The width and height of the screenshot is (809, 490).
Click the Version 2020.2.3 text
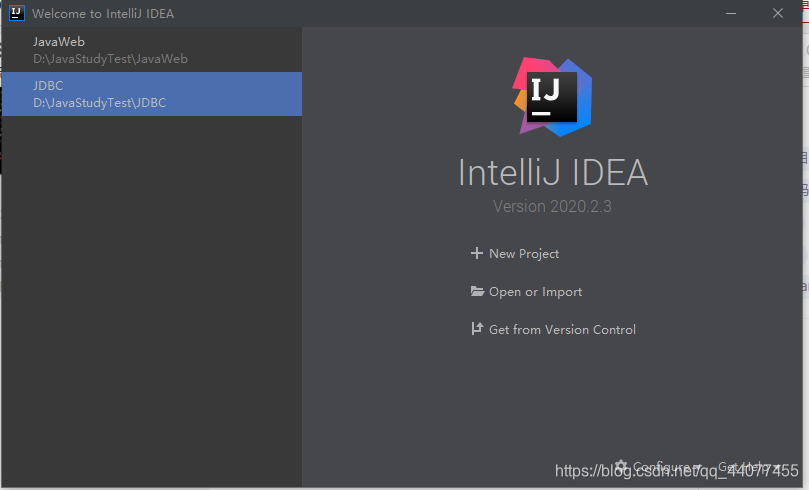[x=552, y=206]
